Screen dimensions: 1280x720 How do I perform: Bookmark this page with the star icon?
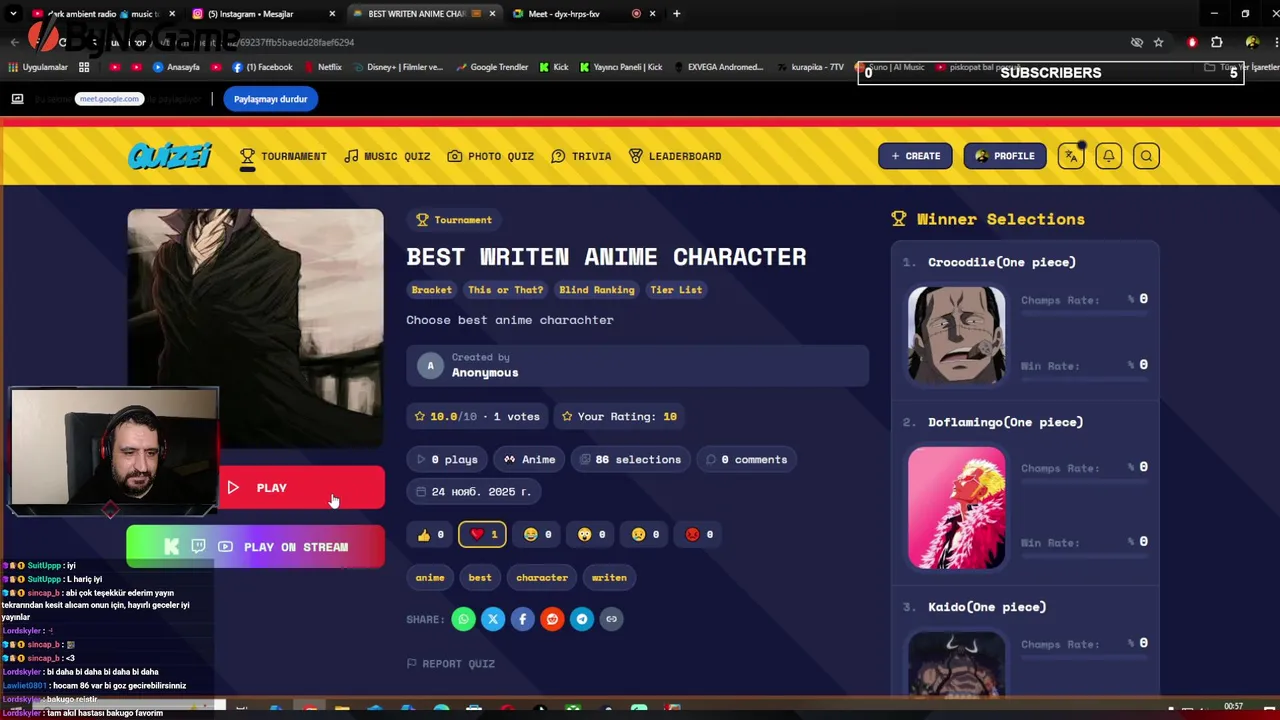click(x=1158, y=42)
